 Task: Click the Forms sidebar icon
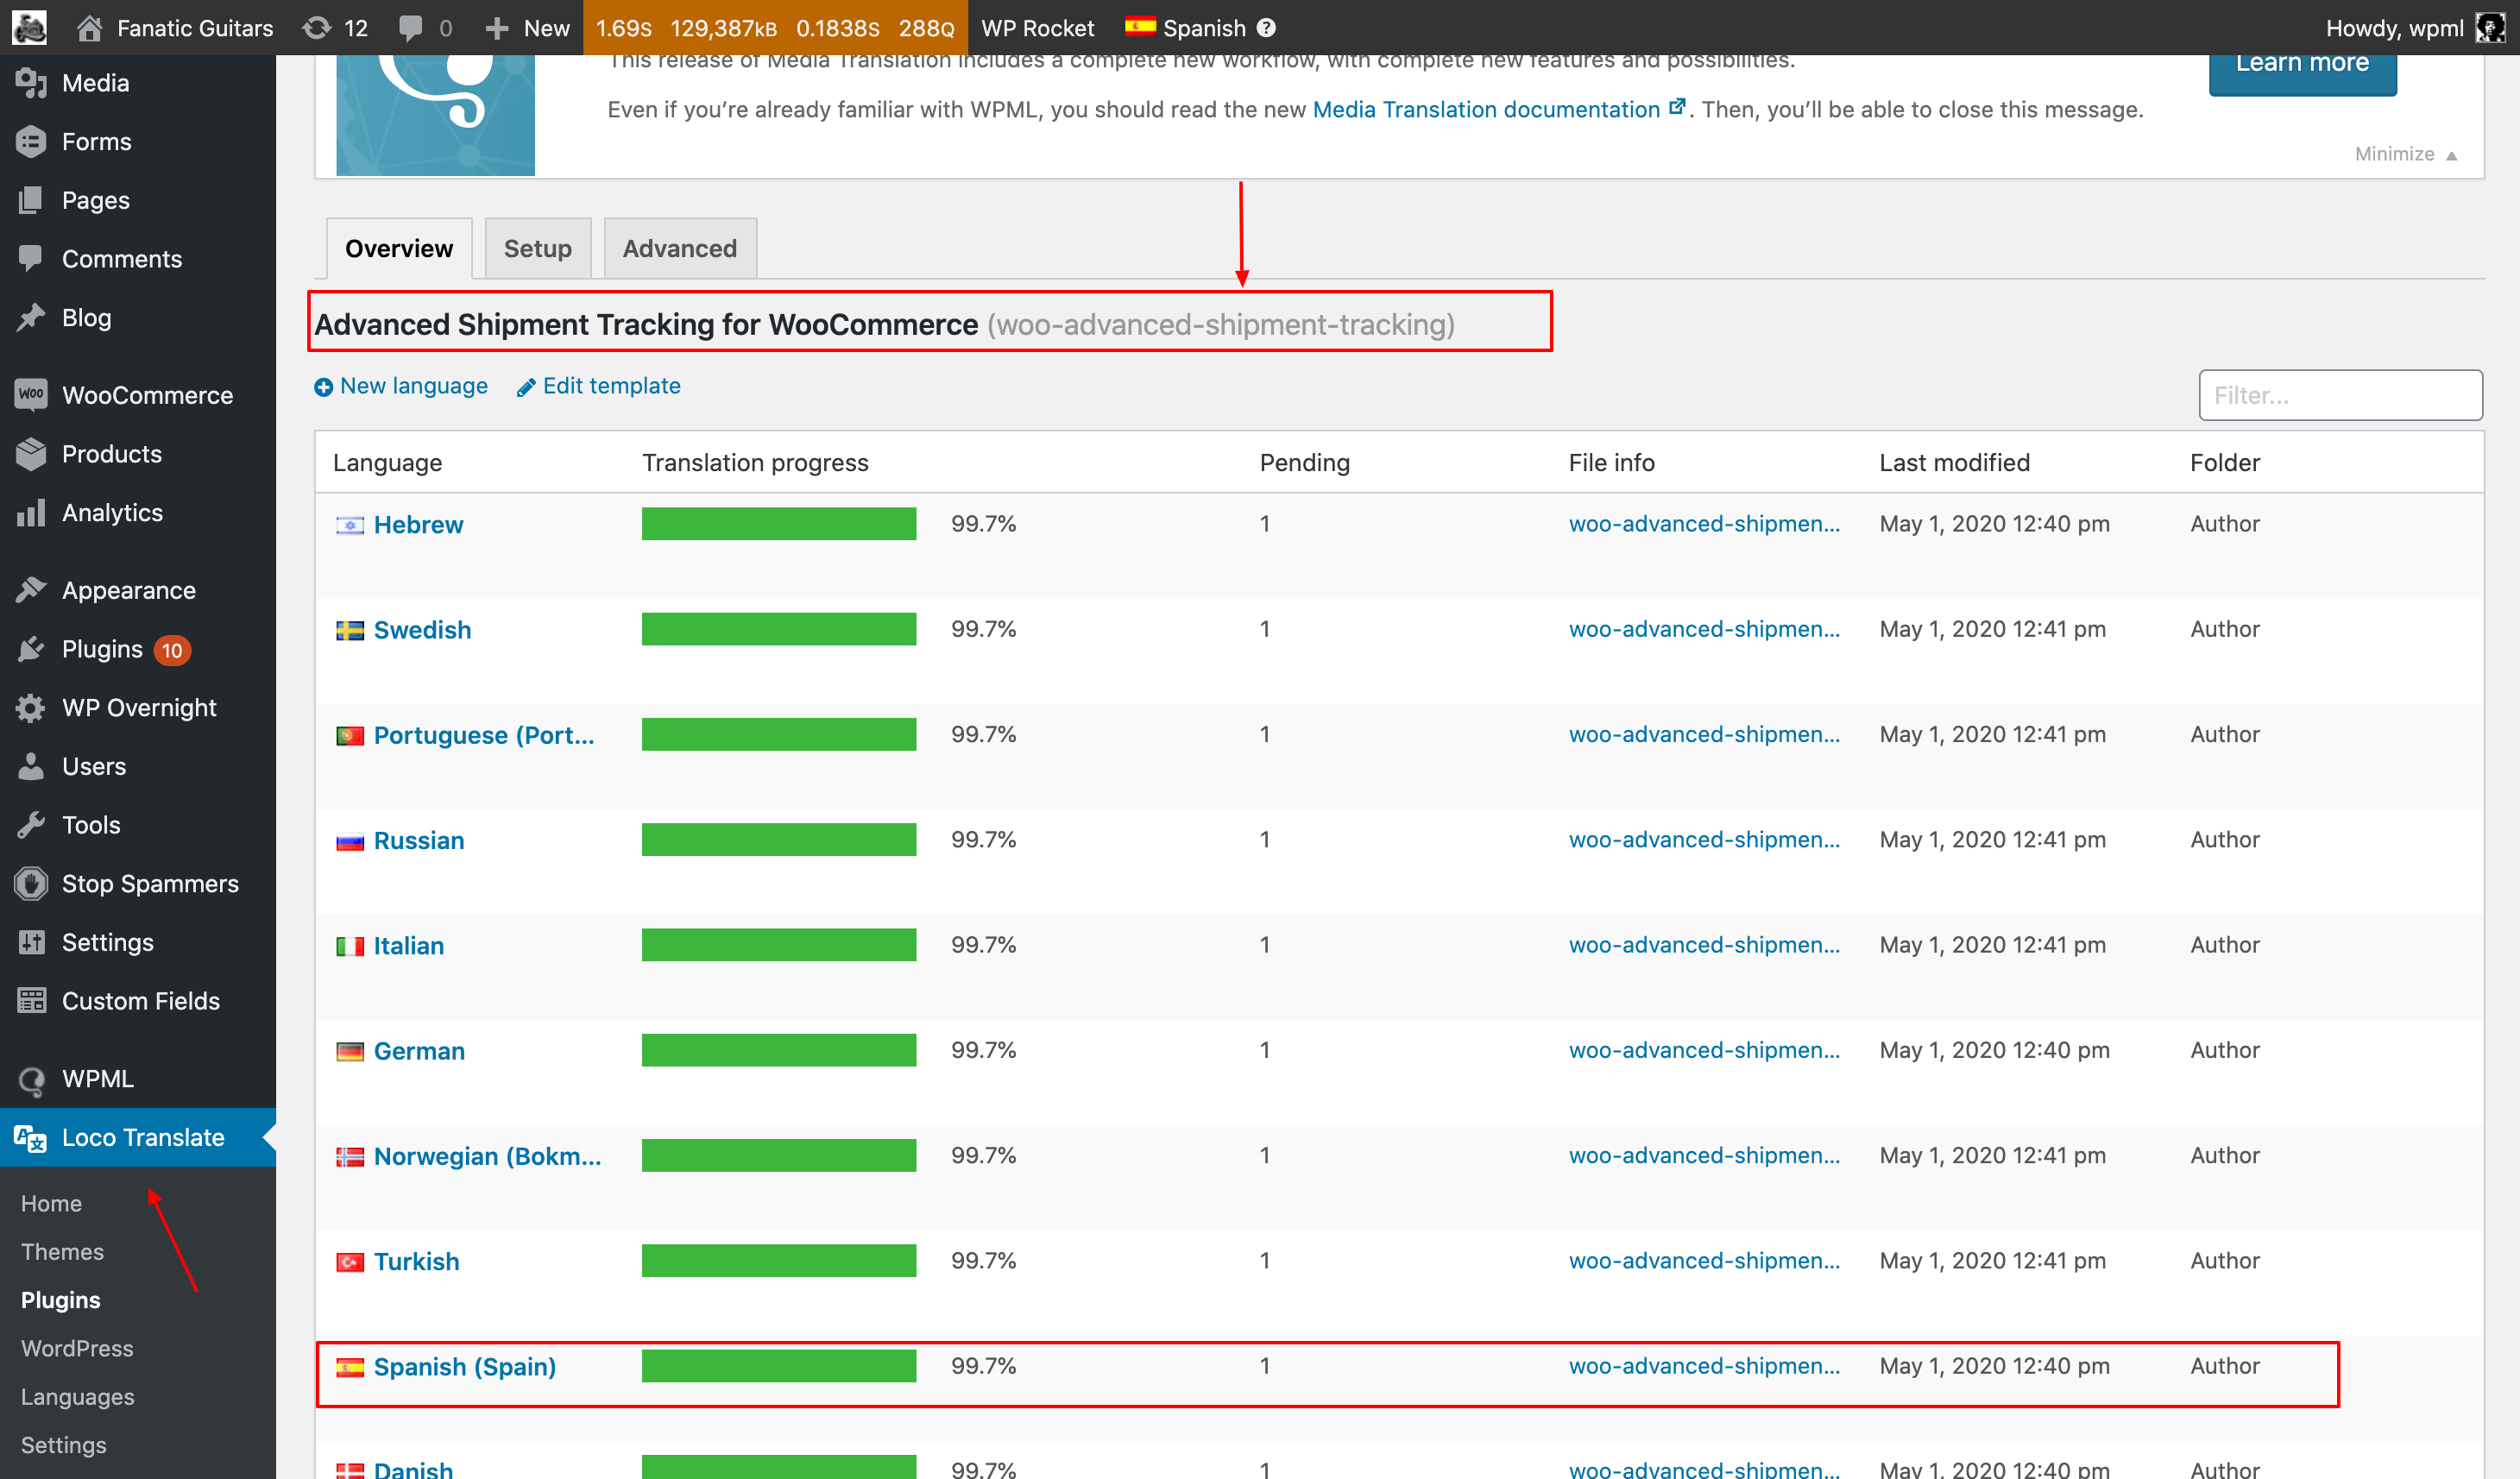tap(31, 142)
